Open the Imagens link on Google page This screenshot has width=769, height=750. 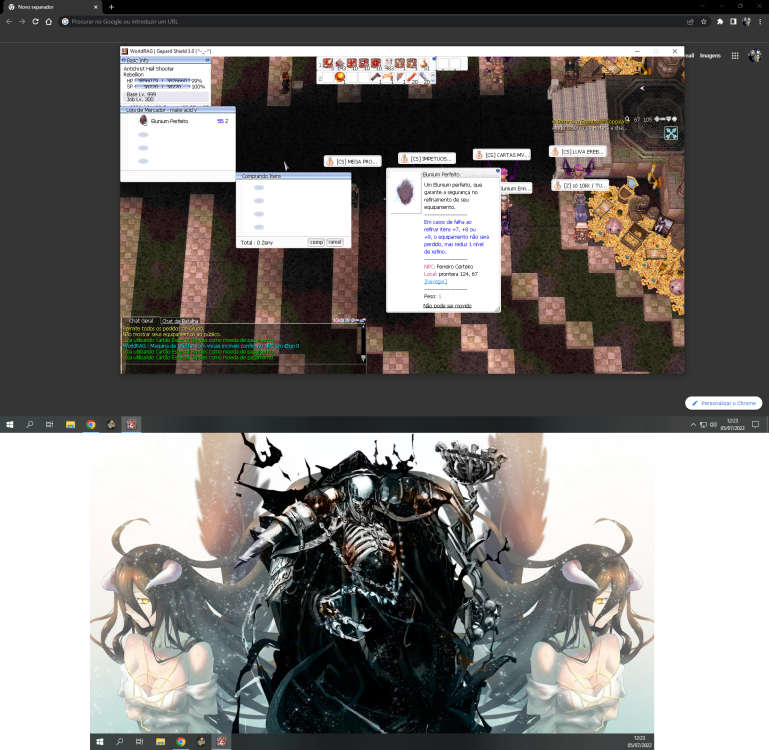pyautogui.click(x=710, y=55)
